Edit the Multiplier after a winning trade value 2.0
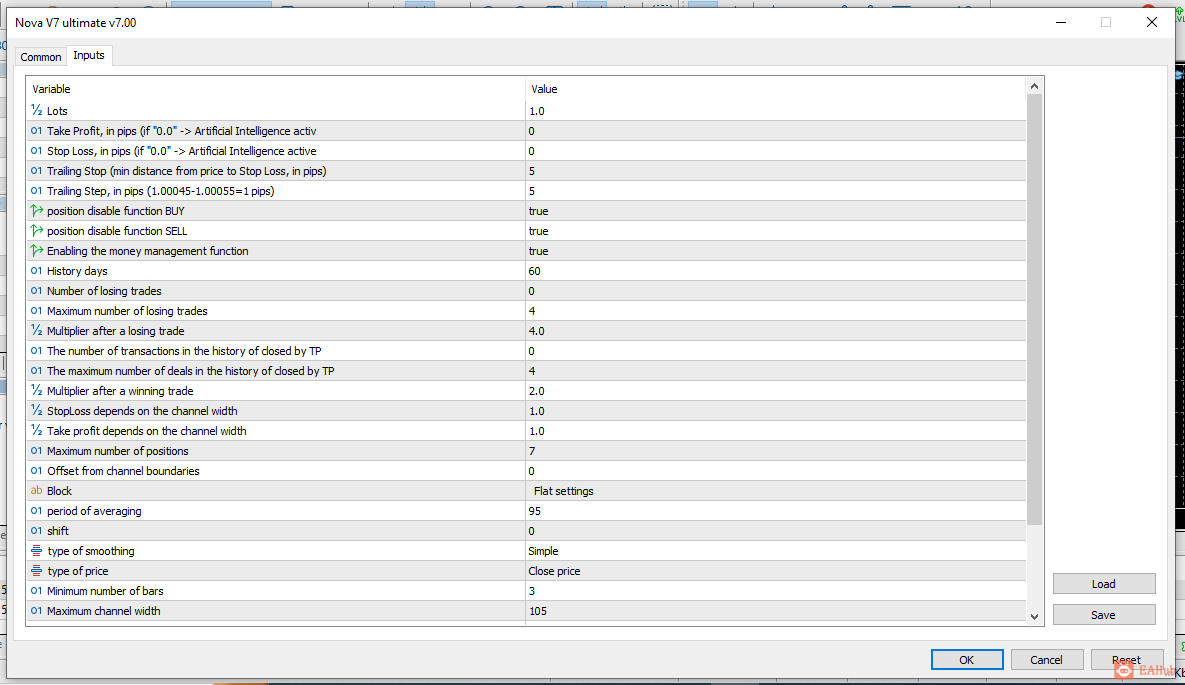Viewport: 1185px width, 685px height. 775,391
